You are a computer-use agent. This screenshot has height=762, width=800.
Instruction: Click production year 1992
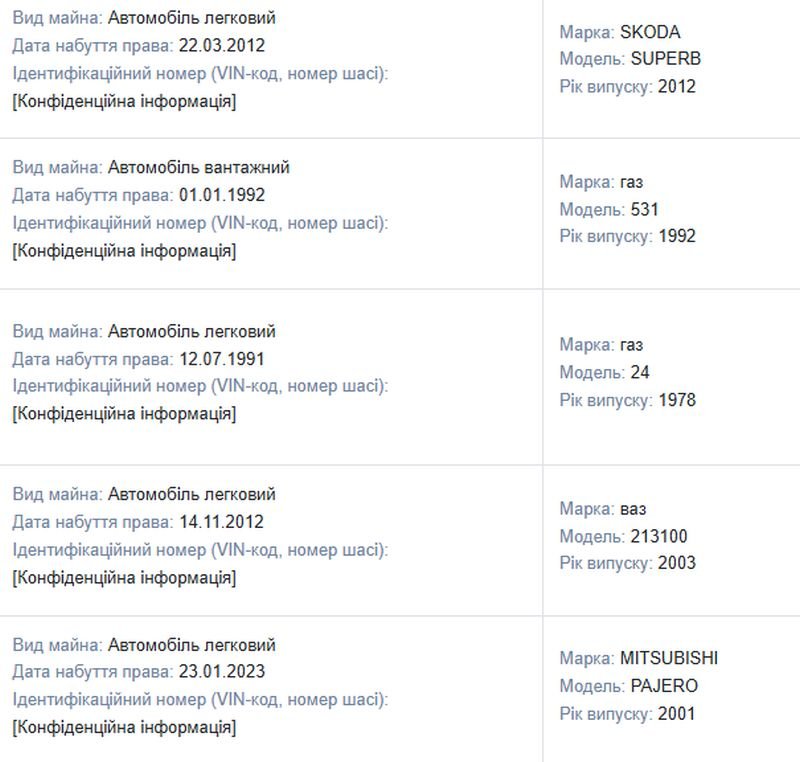(x=677, y=236)
